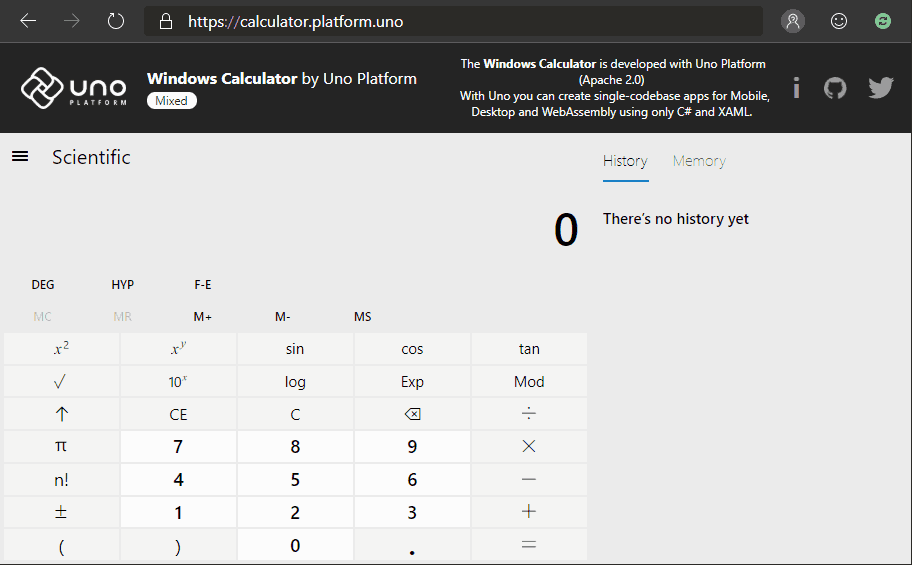
Task: Click the plus operator key
Action: (x=529, y=512)
